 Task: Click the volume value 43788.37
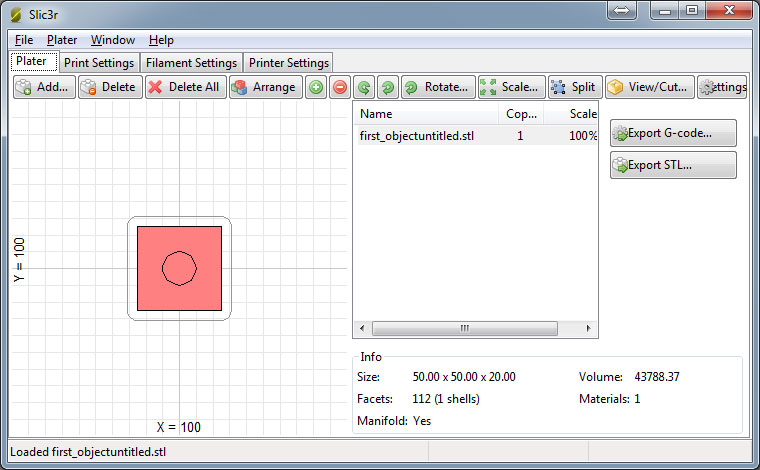657,377
